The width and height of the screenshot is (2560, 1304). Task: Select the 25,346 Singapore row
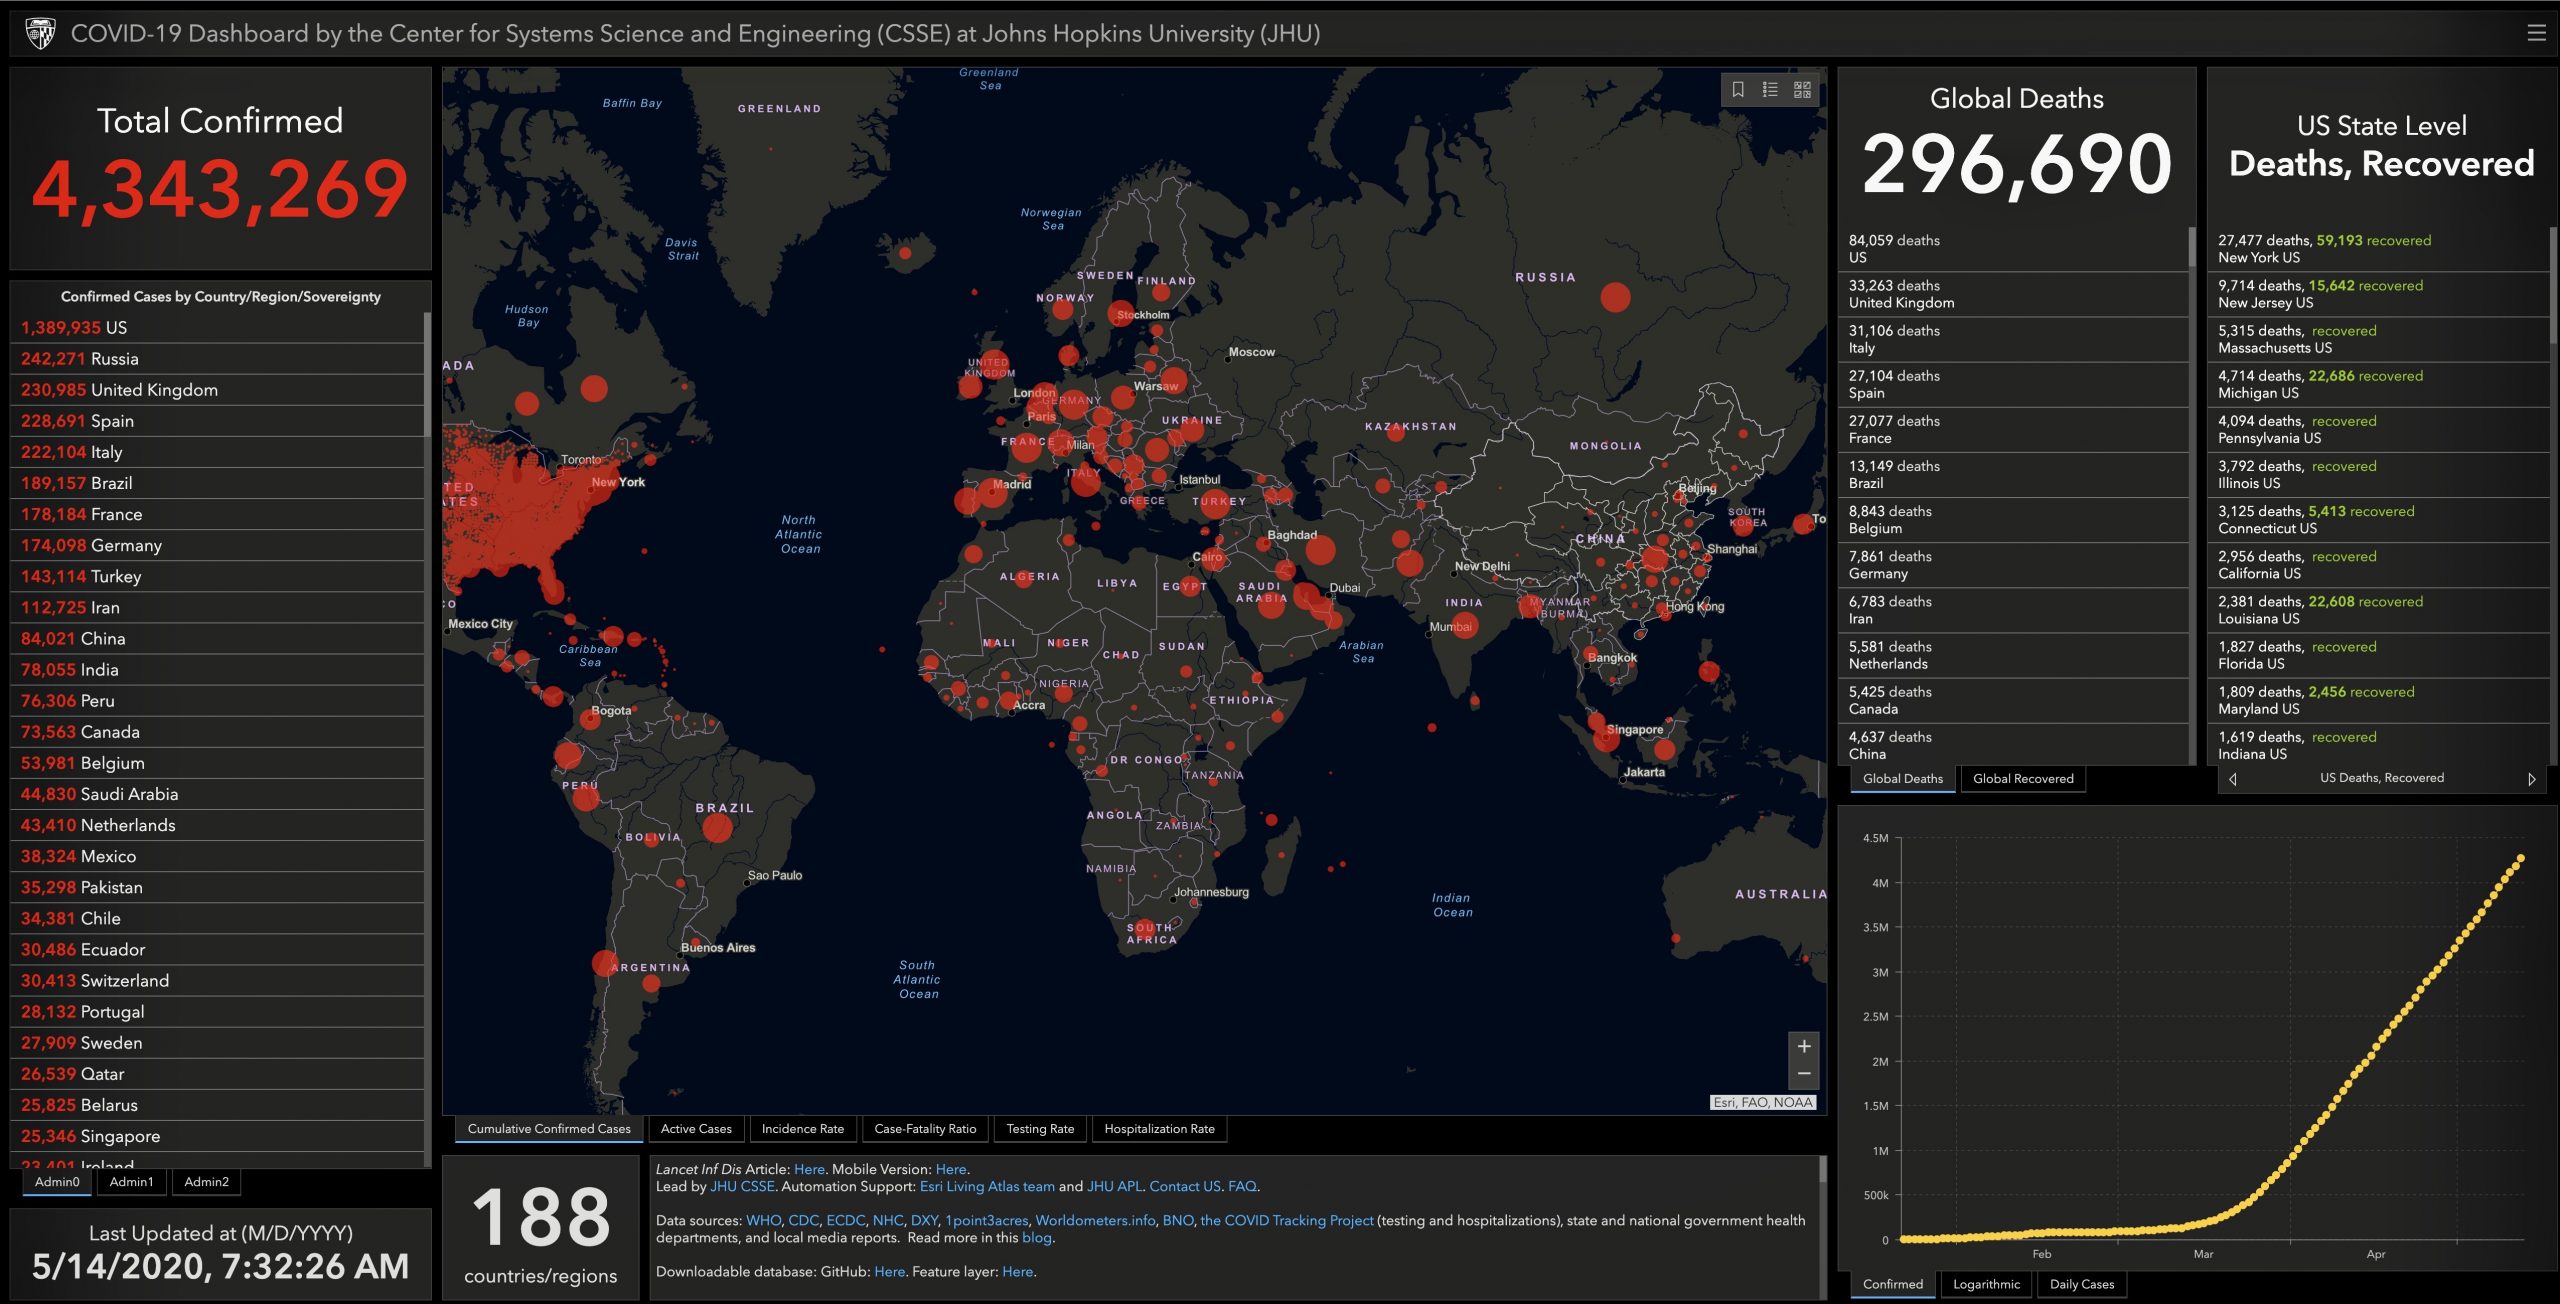tap(218, 1136)
